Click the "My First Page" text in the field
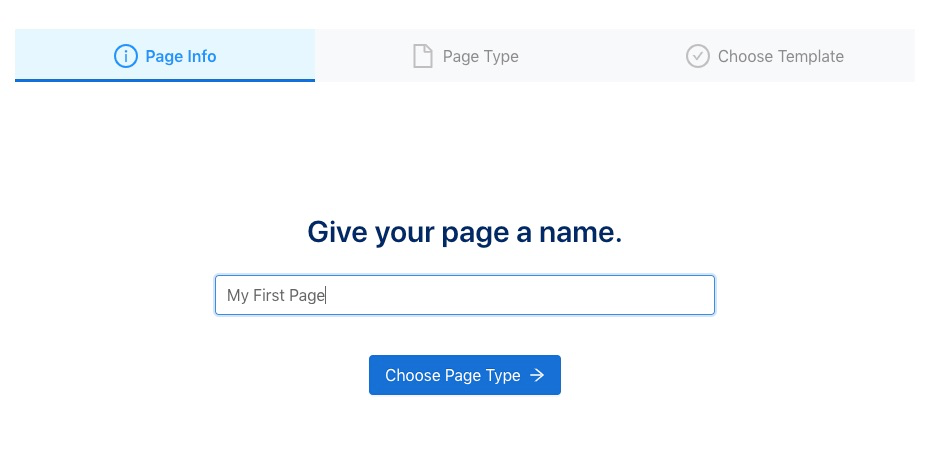 pos(276,295)
